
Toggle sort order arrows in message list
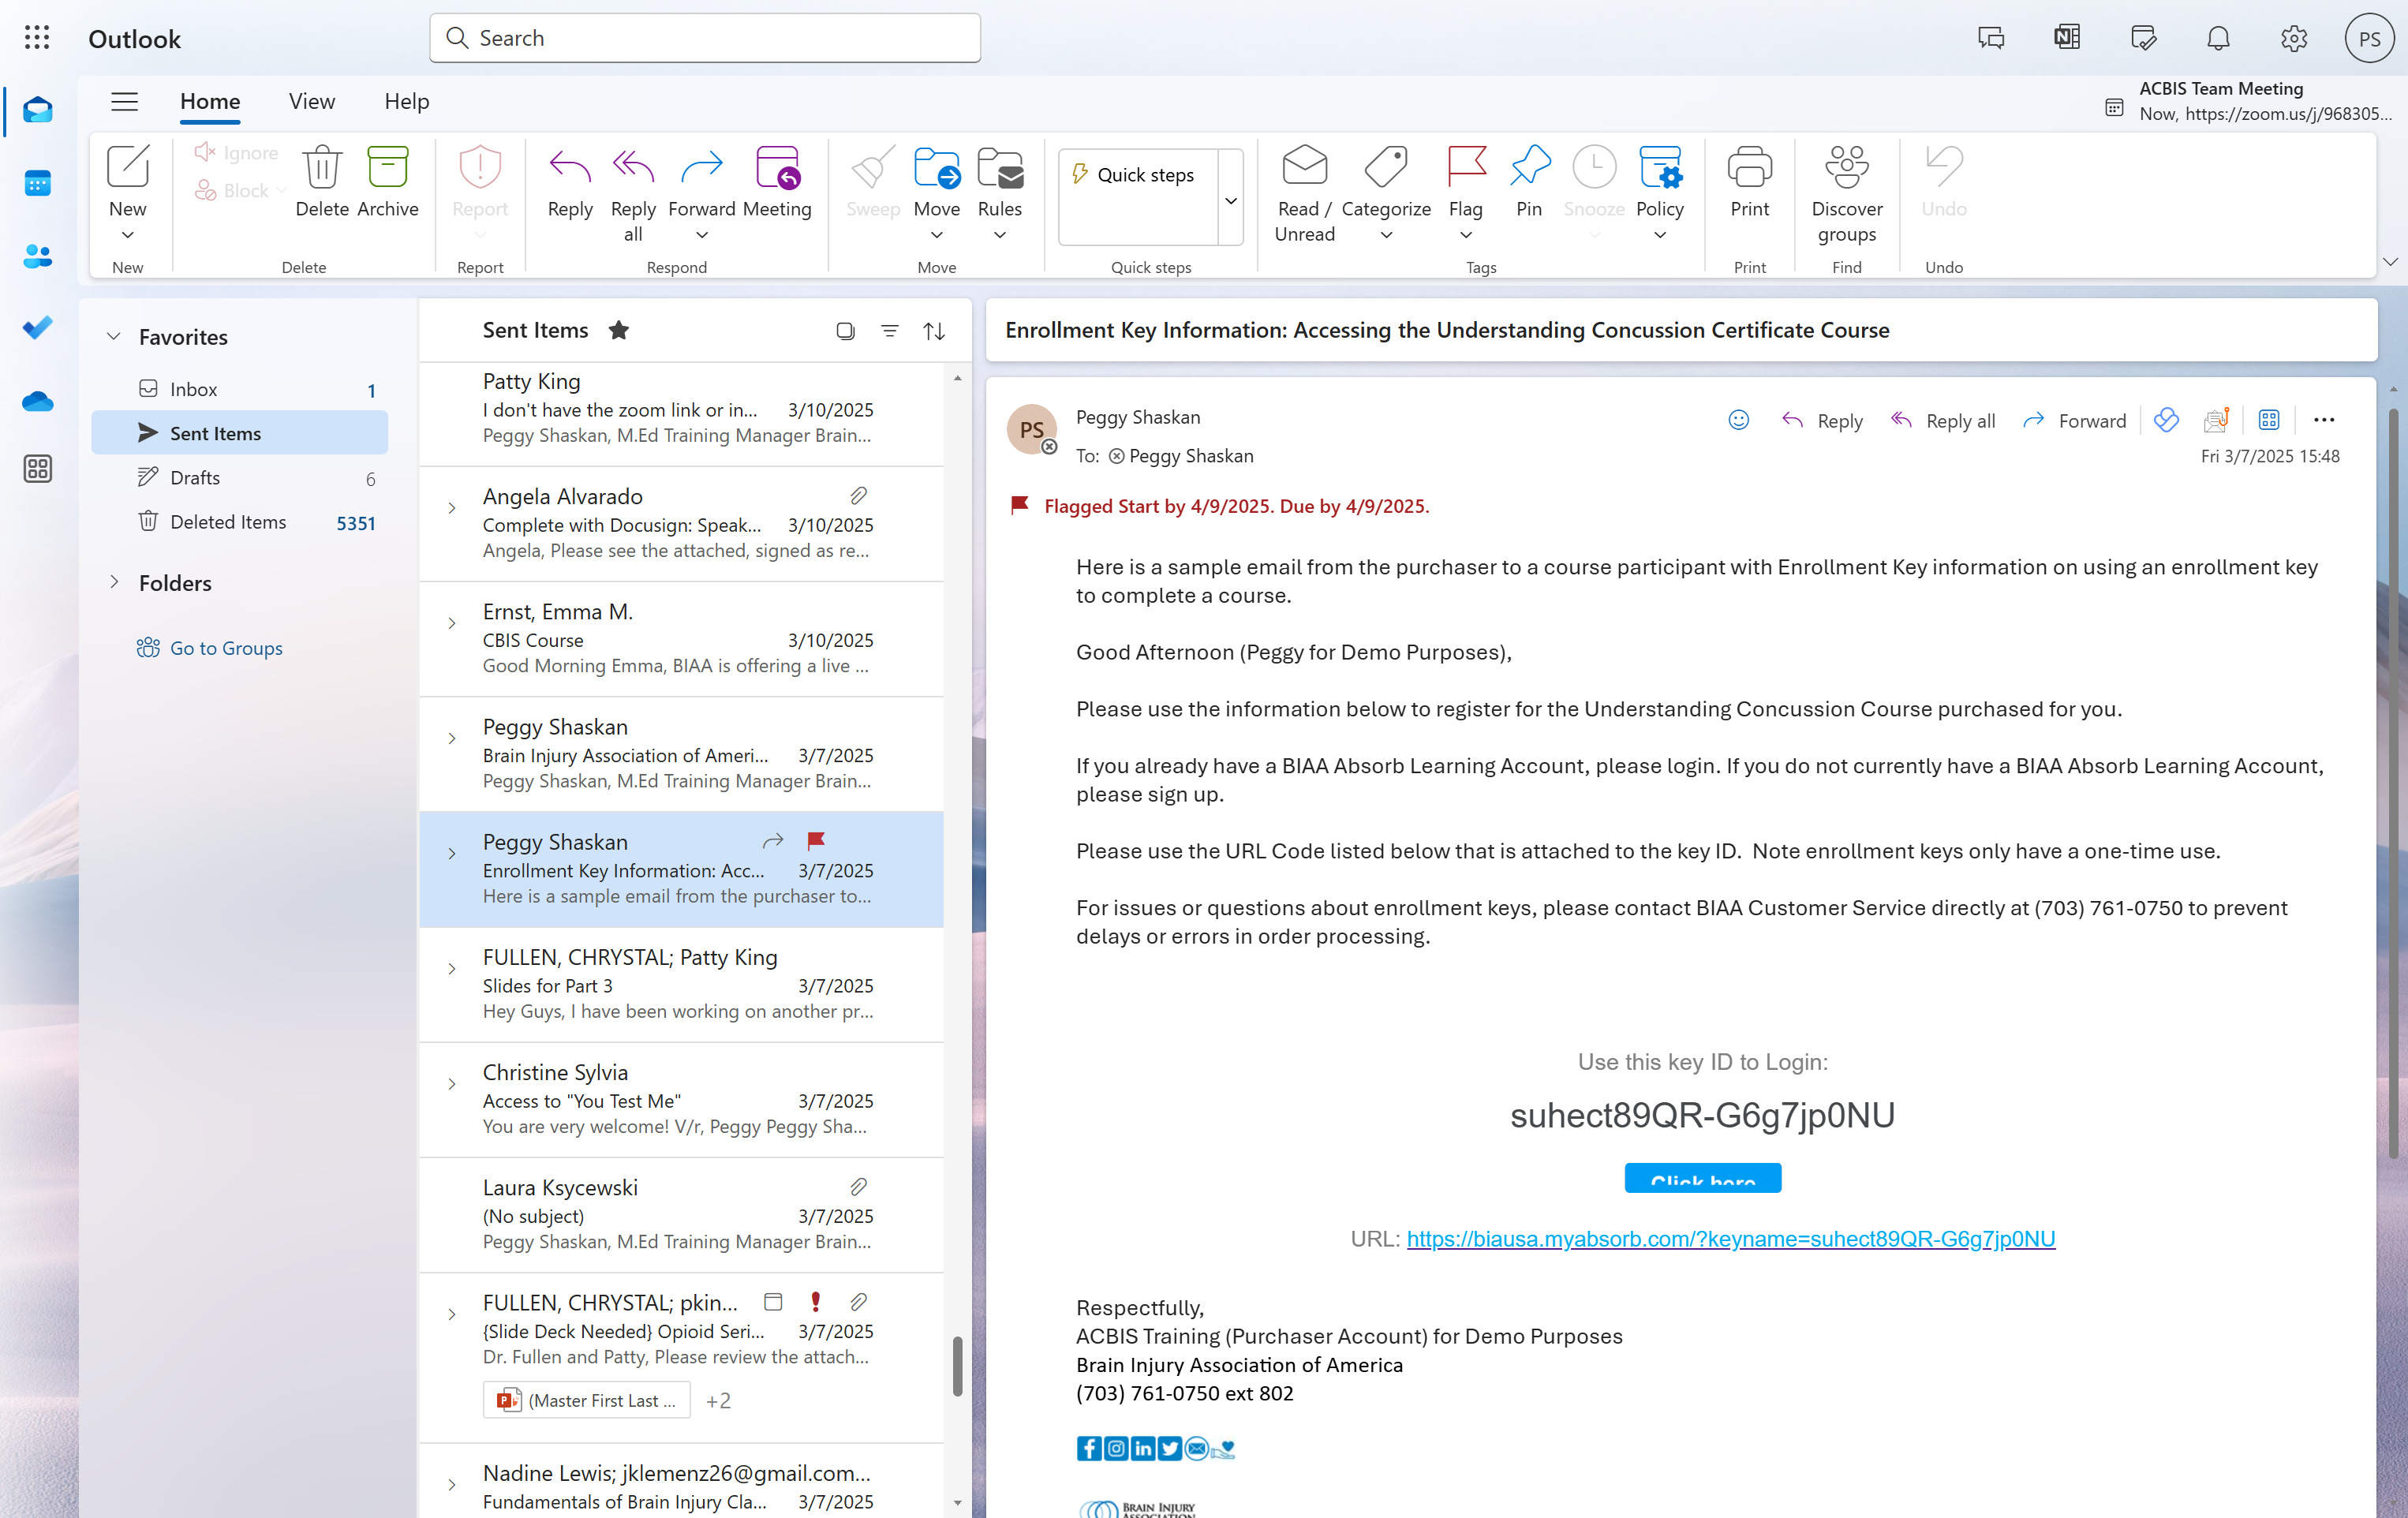[x=934, y=331]
